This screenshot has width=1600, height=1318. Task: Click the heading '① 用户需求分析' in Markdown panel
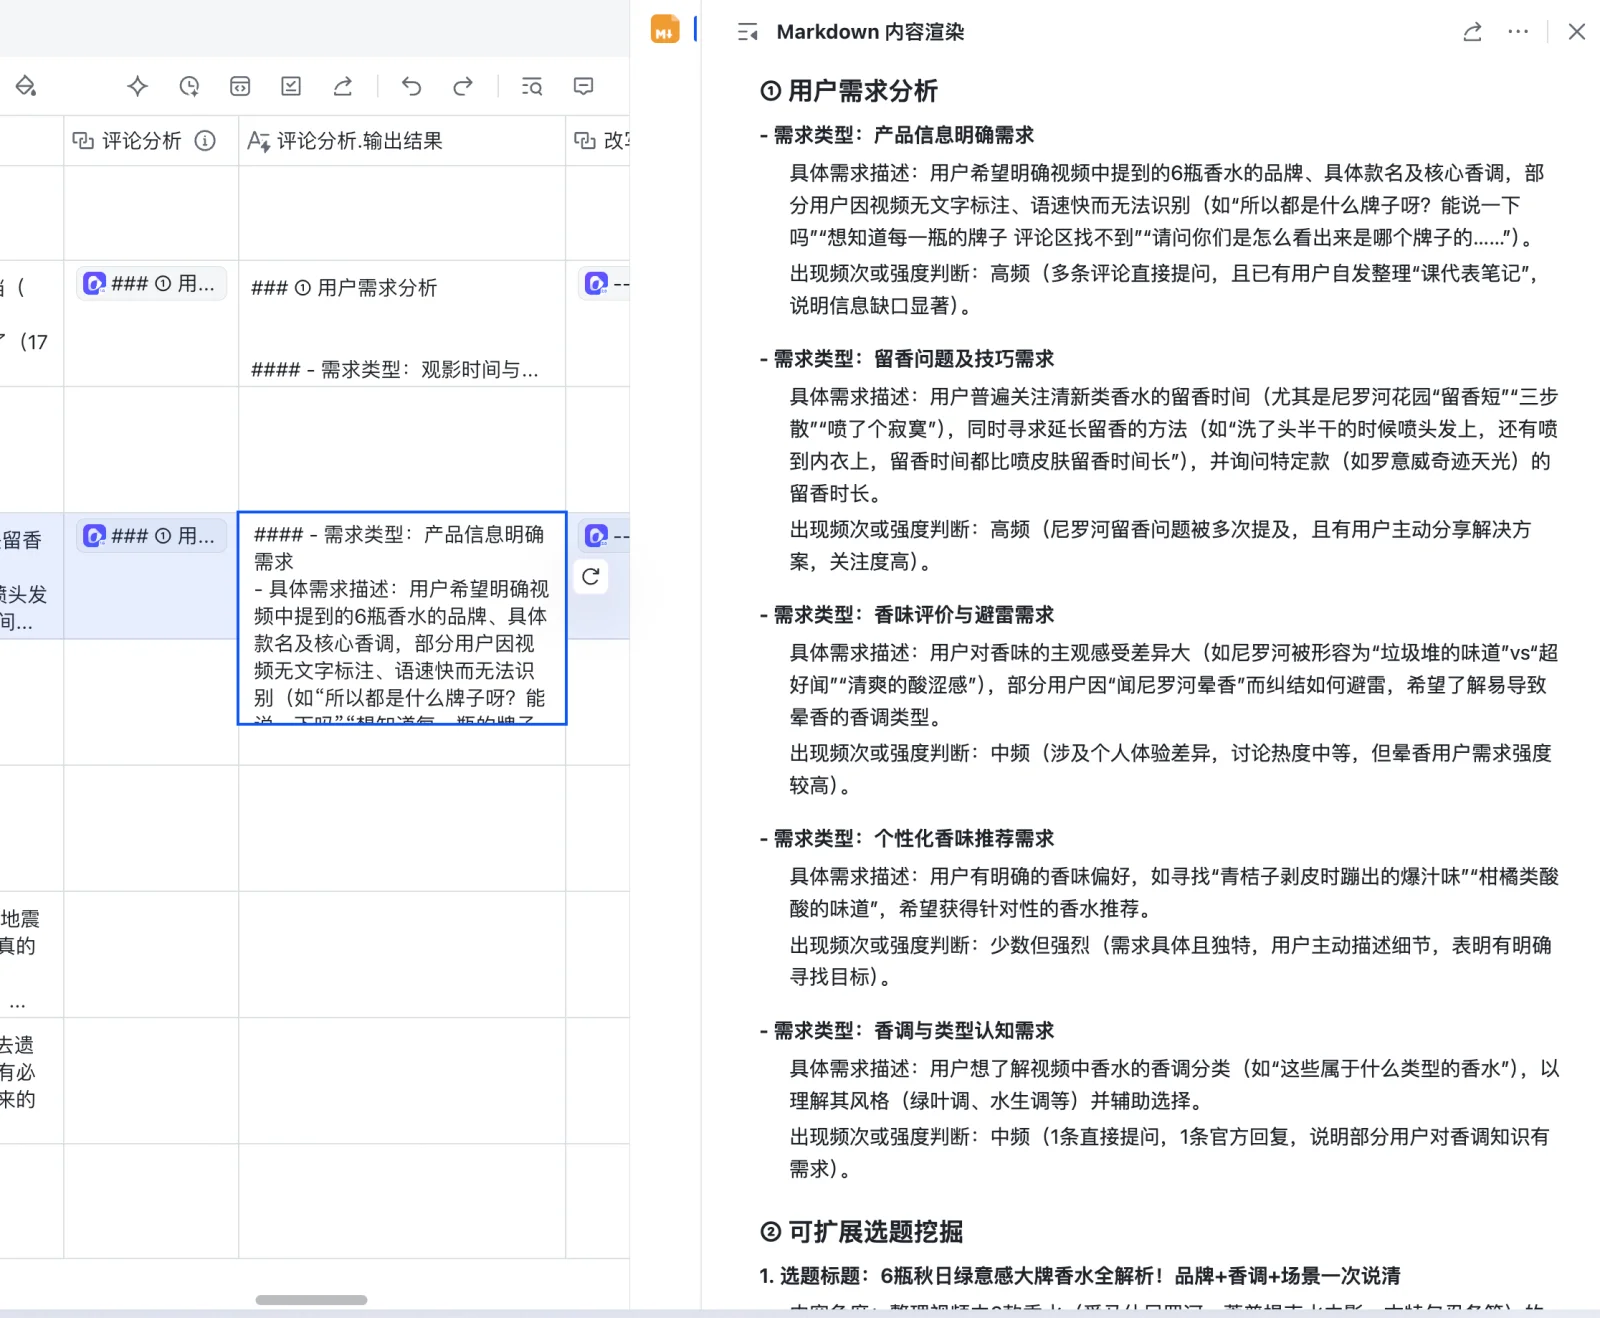point(849,91)
